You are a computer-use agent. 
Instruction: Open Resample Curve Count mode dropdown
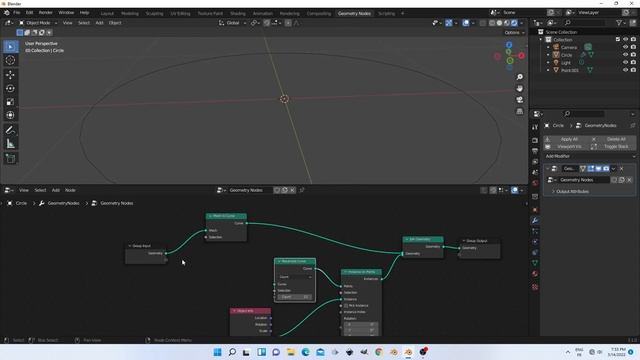[295, 277]
